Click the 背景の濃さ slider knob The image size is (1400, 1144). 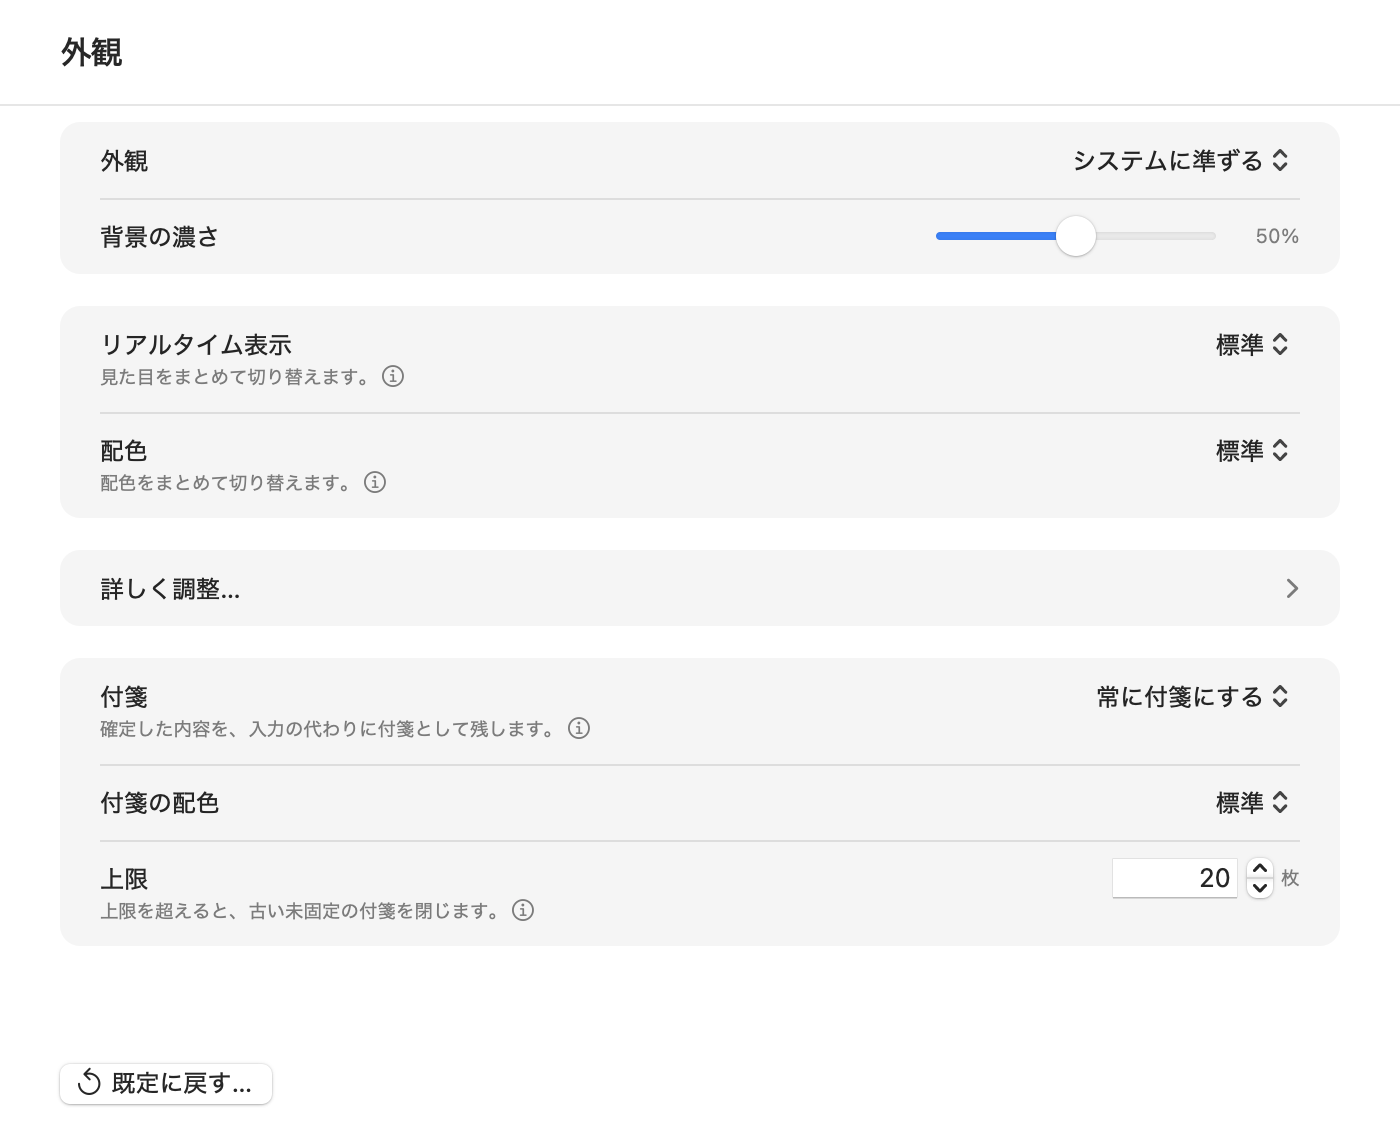tap(1076, 236)
